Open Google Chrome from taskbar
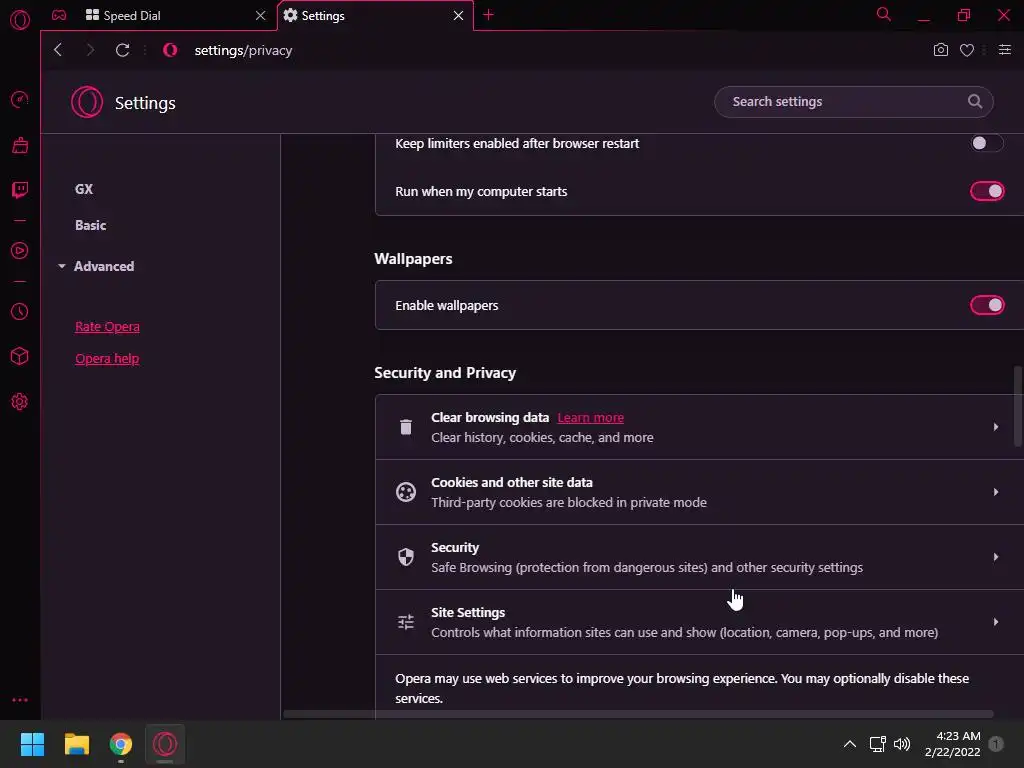Screen dimensions: 1024x768 click(x=120, y=744)
